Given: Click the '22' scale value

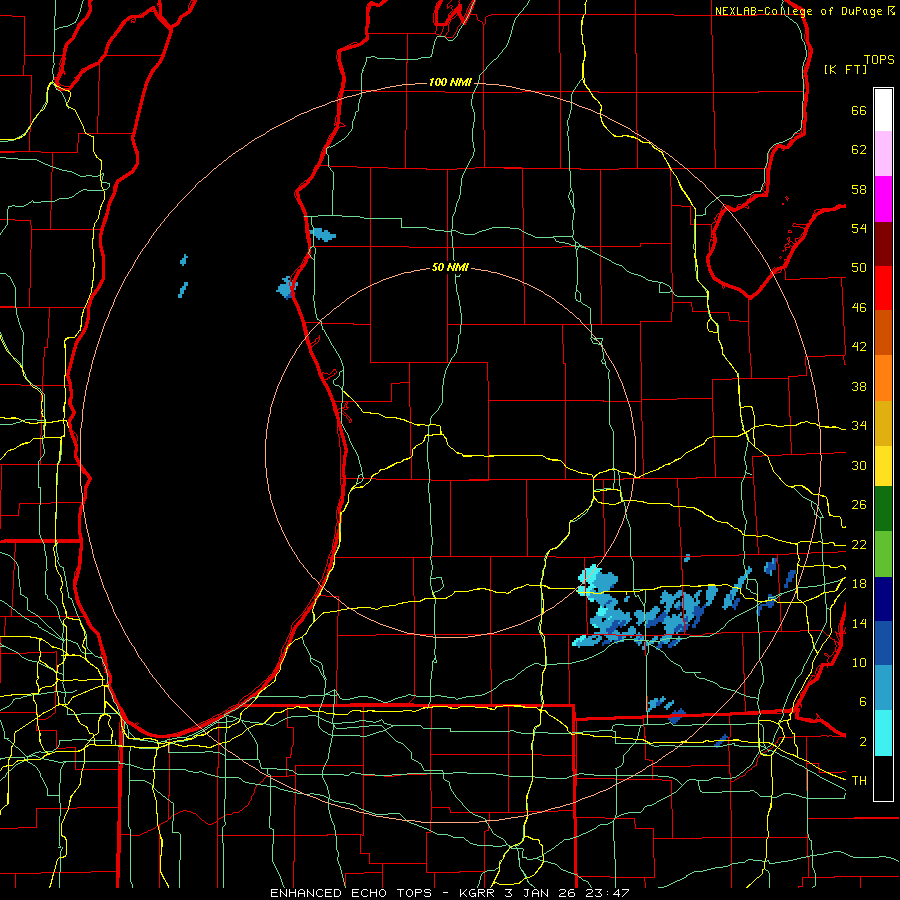Looking at the screenshot, I should [x=859, y=545].
